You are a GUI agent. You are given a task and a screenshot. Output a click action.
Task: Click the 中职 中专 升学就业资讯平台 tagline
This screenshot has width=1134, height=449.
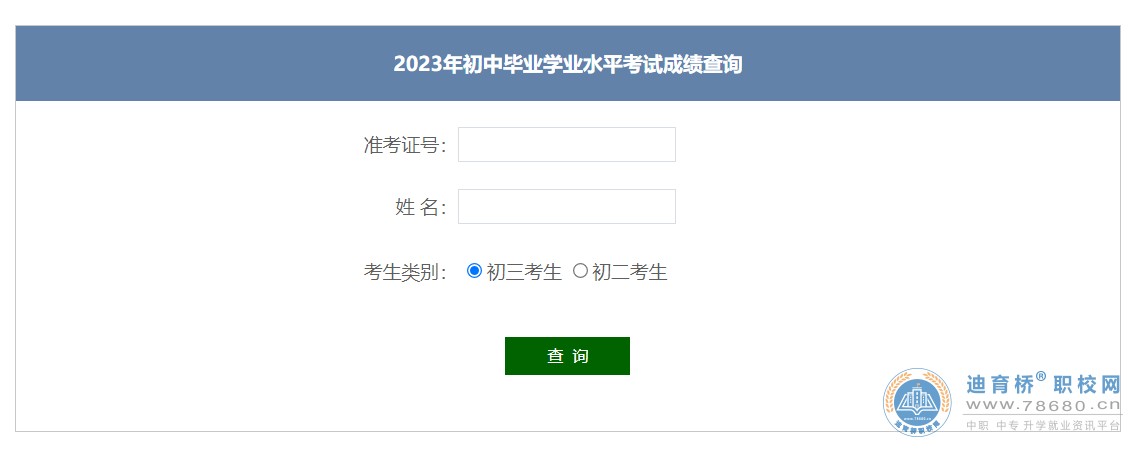click(1043, 426)
